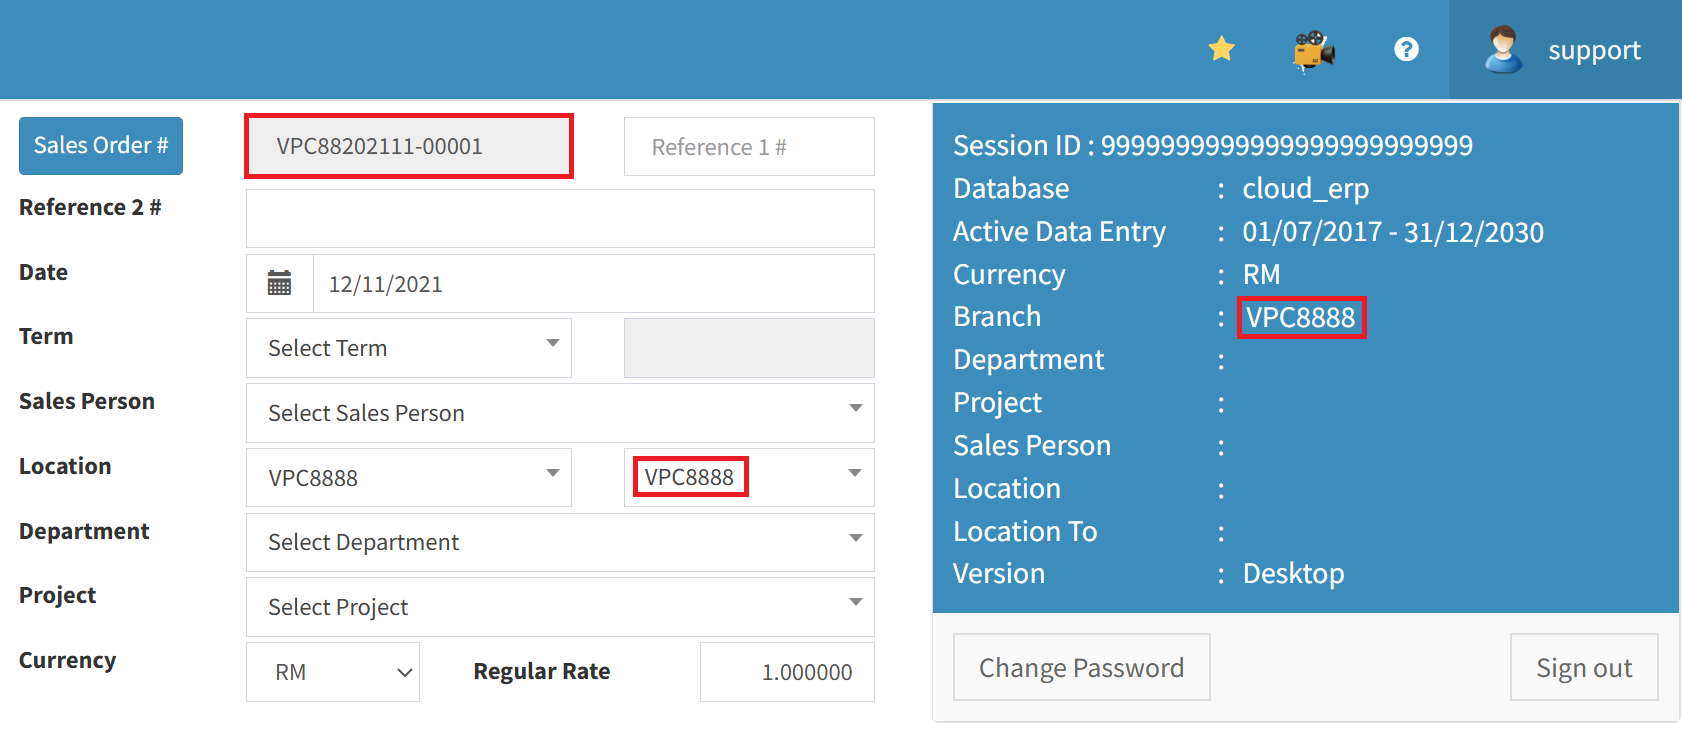
Task: Click the Reference 1 # input field
Action: [x=748, y=147]
